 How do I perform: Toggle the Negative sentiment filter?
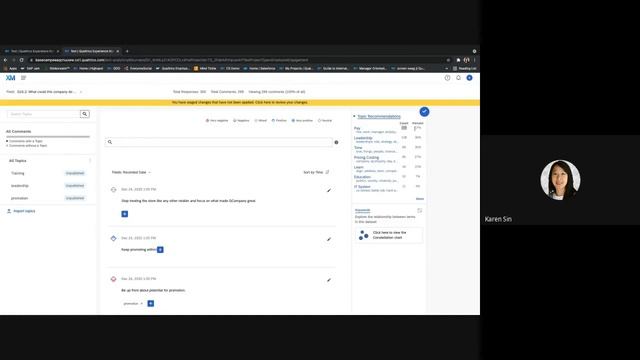tap(241, 120)
